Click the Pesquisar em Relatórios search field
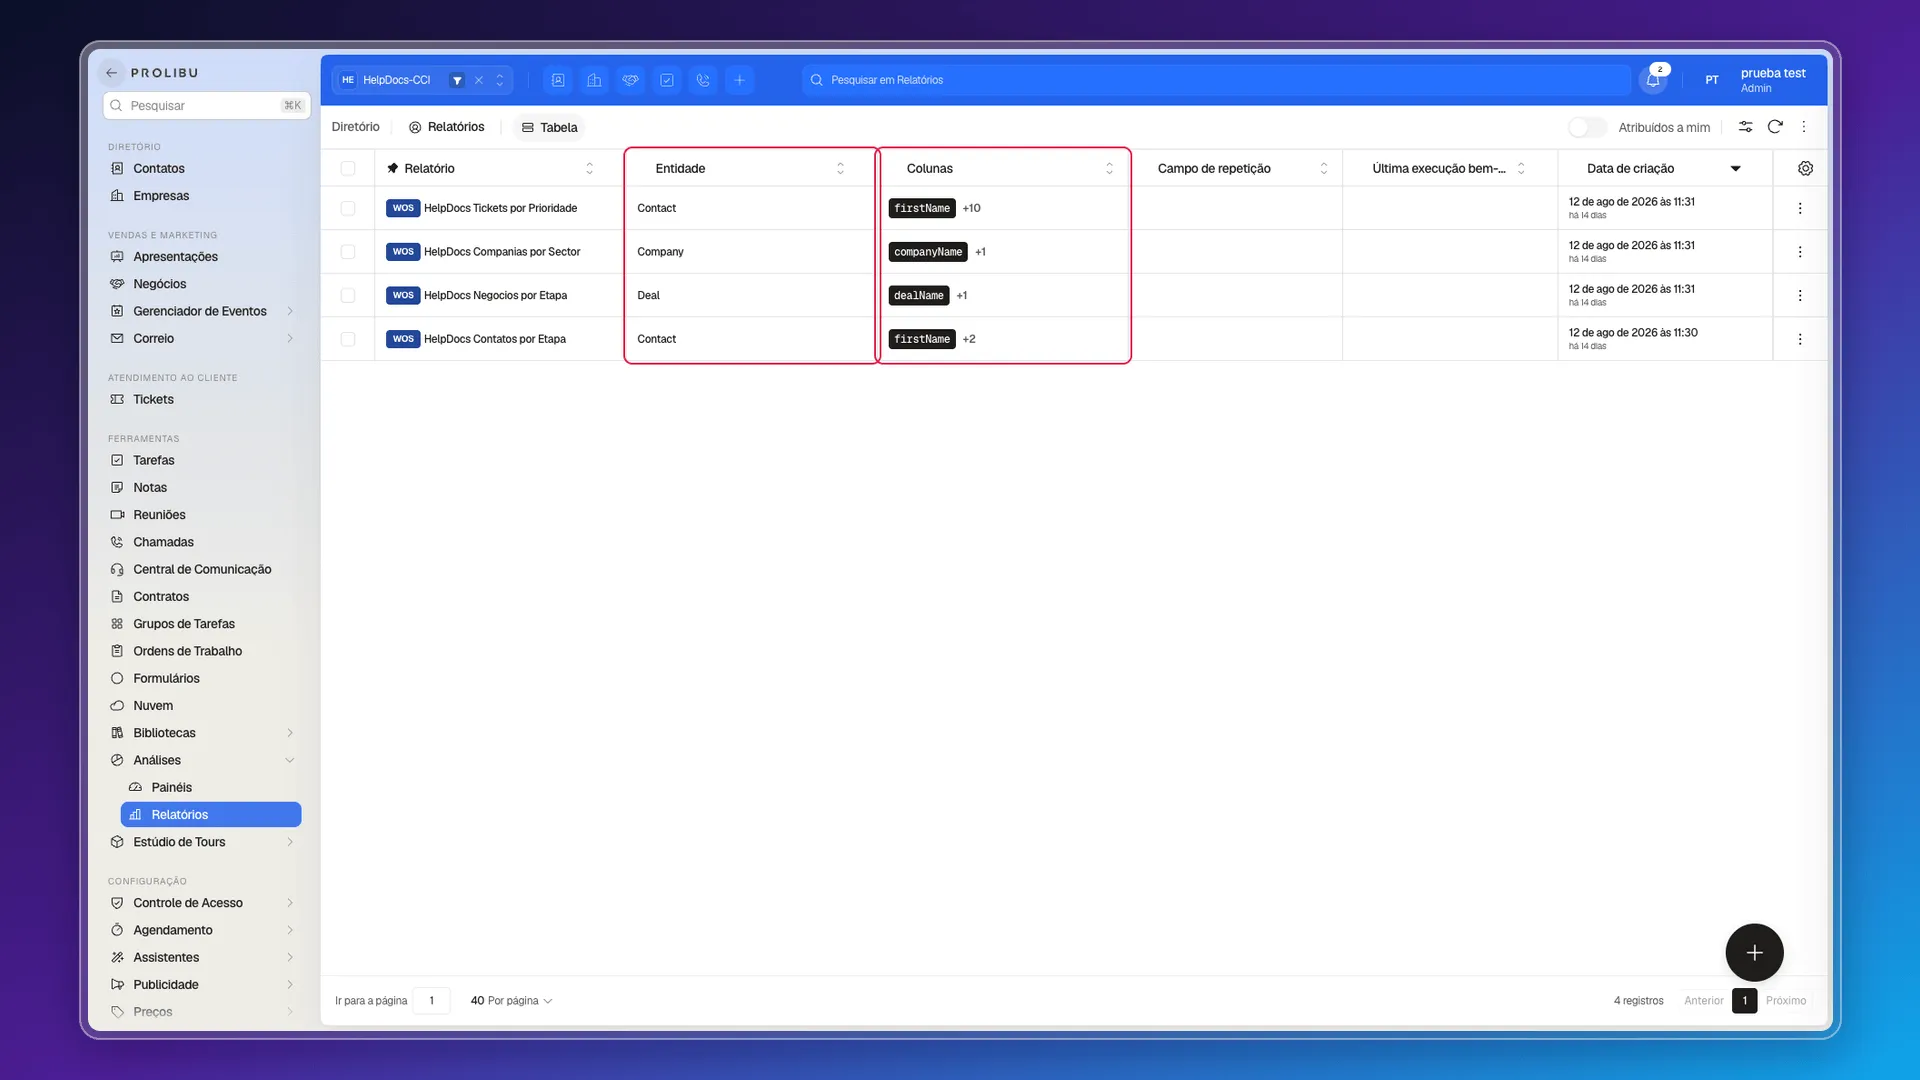The width and height of the screenshot is (1920, 1080). coord(1216,80)
